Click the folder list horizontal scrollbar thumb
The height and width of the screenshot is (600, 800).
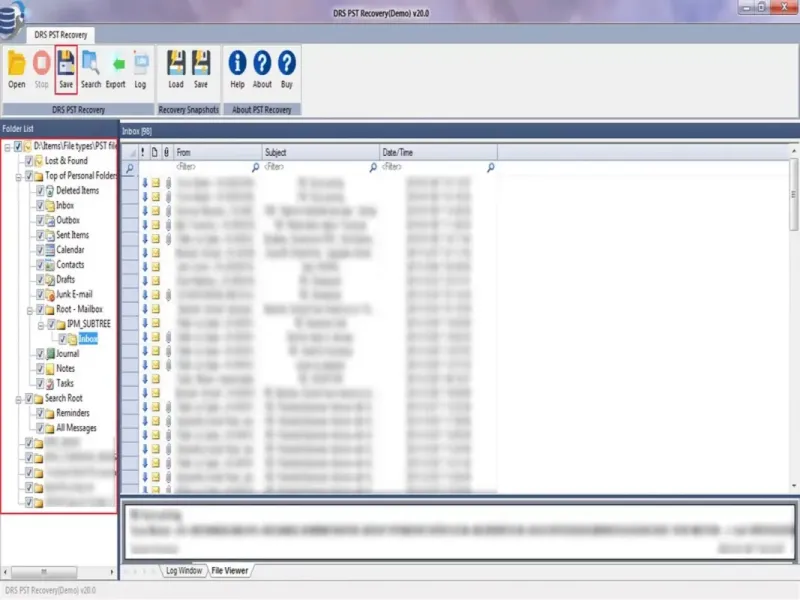44,572
